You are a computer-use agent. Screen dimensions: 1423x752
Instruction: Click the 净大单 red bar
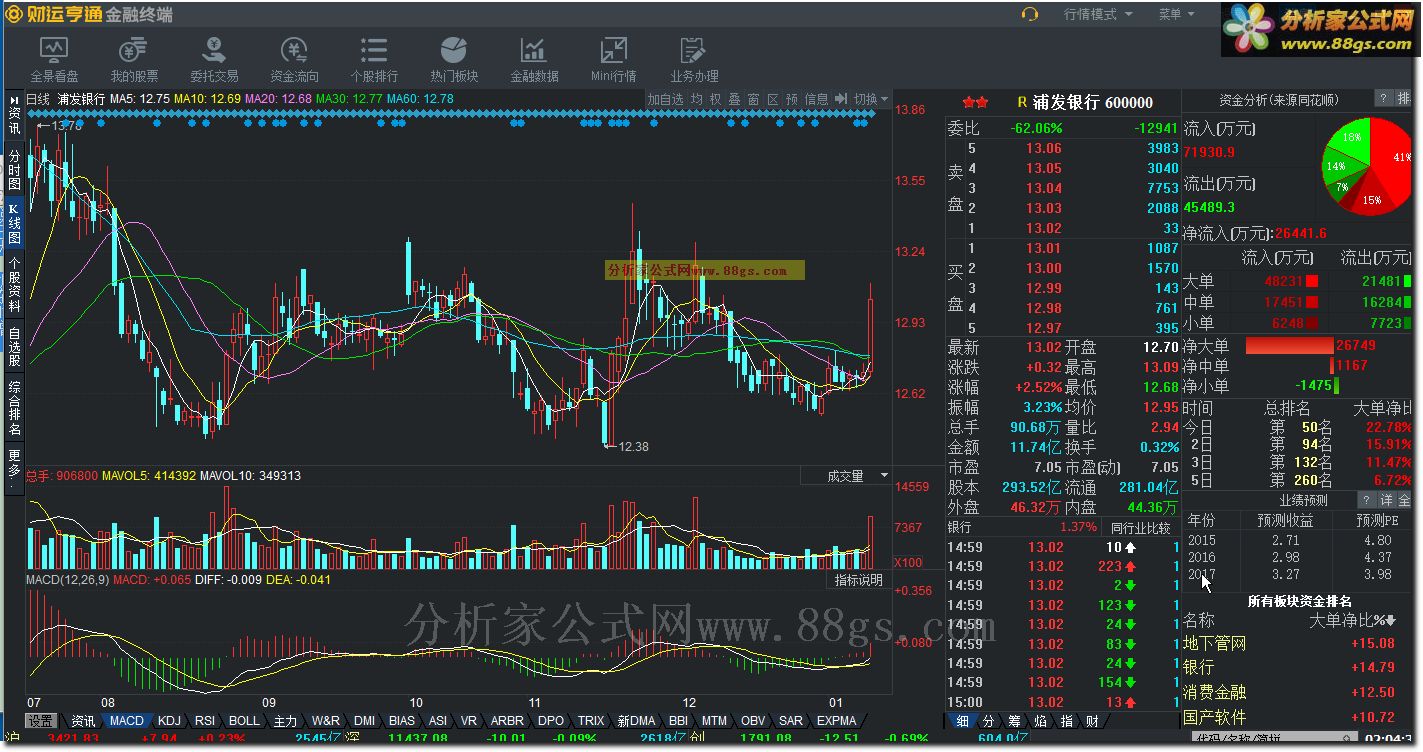pyautogui.click(x=1289, y=345)
